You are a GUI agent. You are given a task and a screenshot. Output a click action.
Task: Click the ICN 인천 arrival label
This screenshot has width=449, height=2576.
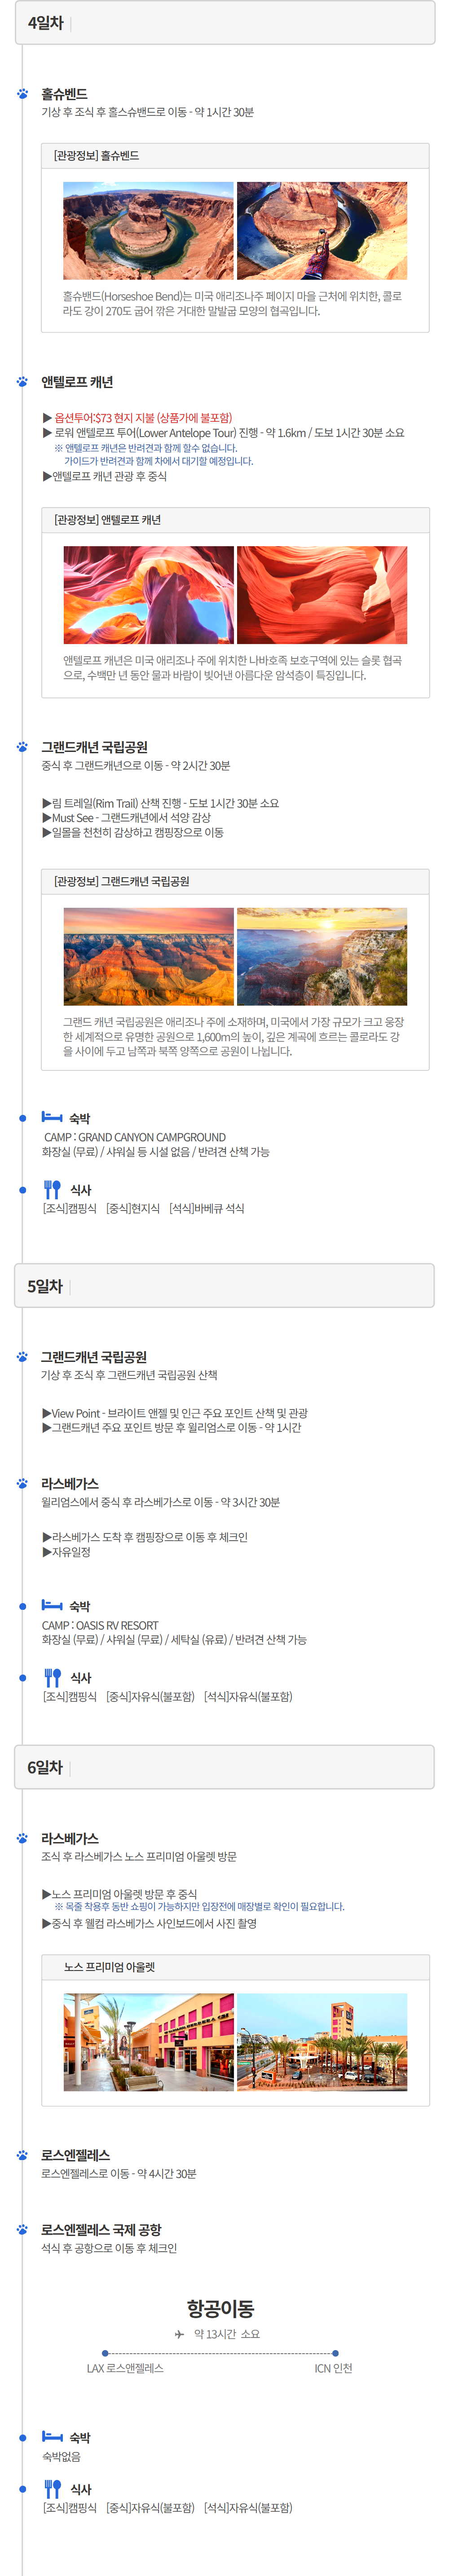click(x=333, y=2369)
